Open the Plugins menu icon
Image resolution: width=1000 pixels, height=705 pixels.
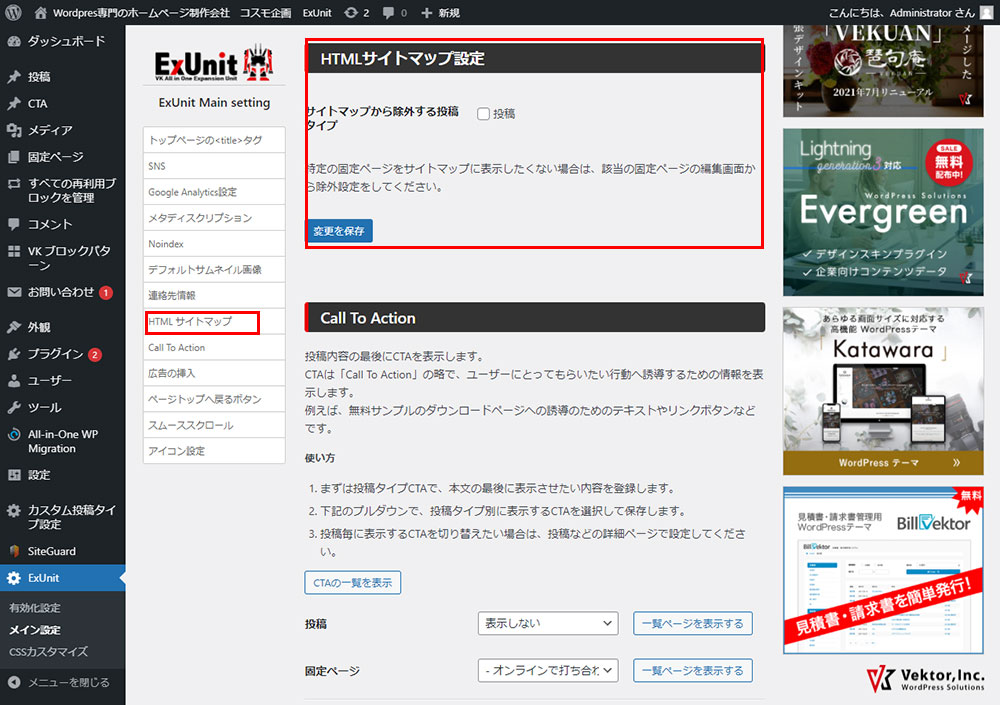pyautogui.click(x=14, y=354)
